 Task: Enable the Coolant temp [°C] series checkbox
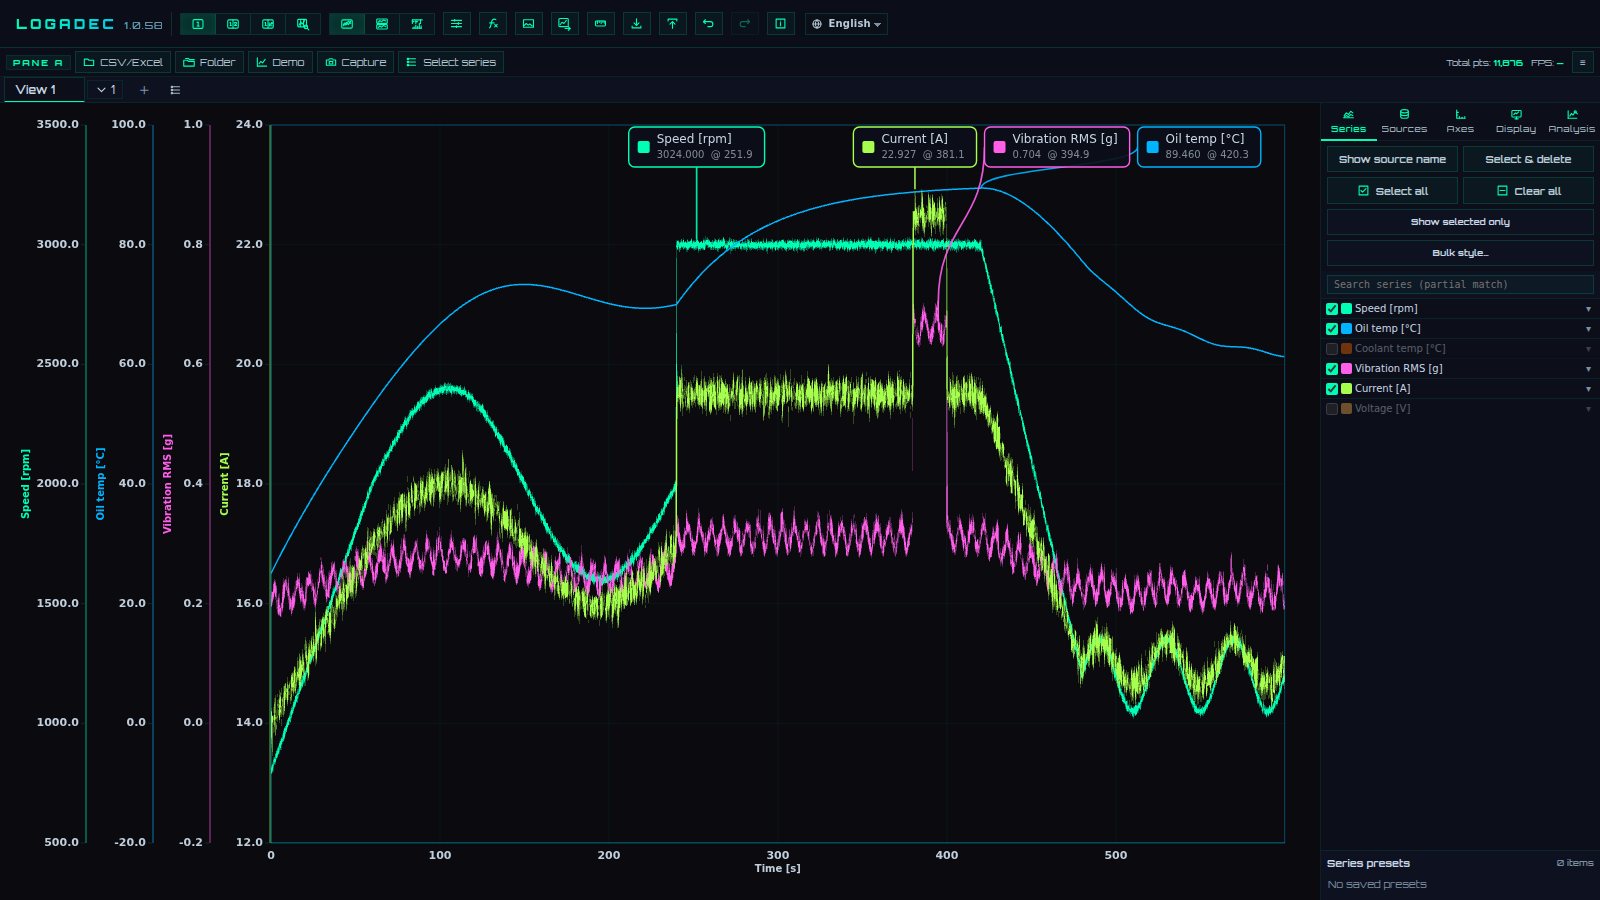[x=1332, y=349]
